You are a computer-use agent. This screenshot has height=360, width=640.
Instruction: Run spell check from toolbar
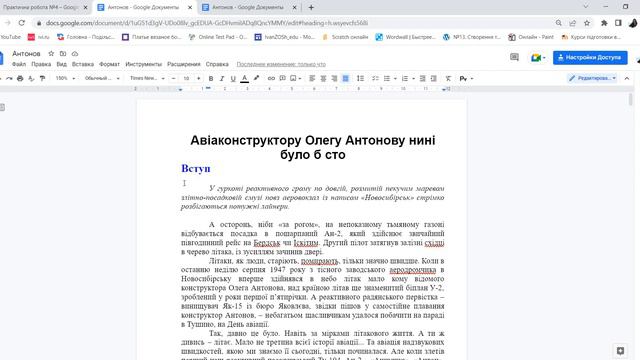point(31,78)
